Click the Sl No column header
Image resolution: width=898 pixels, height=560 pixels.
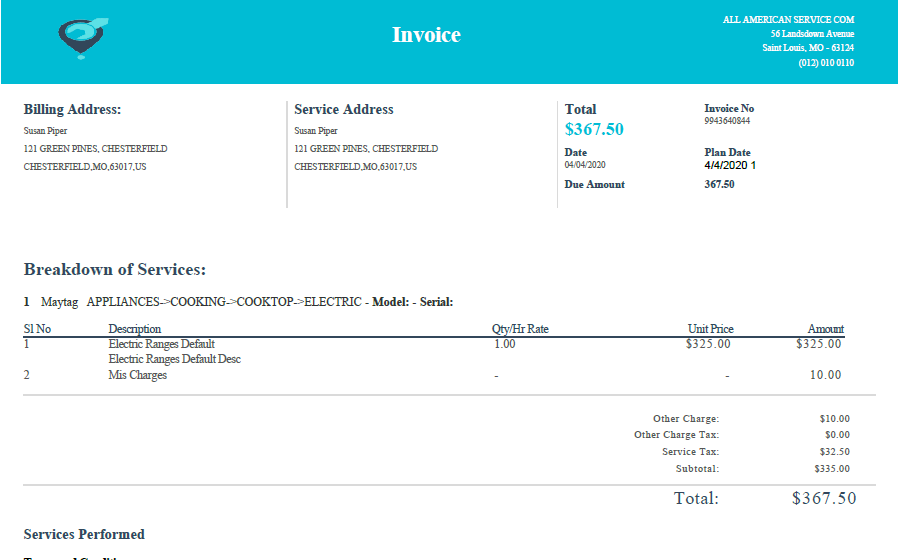[x=37, y=329]
